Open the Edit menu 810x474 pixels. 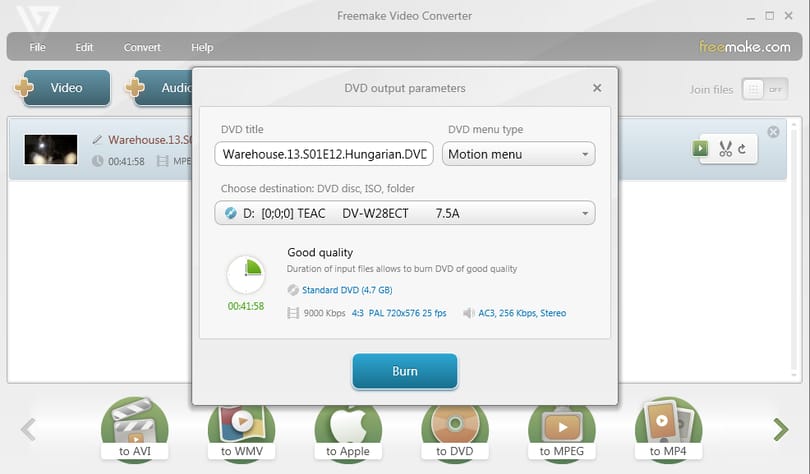pos(84,47)
